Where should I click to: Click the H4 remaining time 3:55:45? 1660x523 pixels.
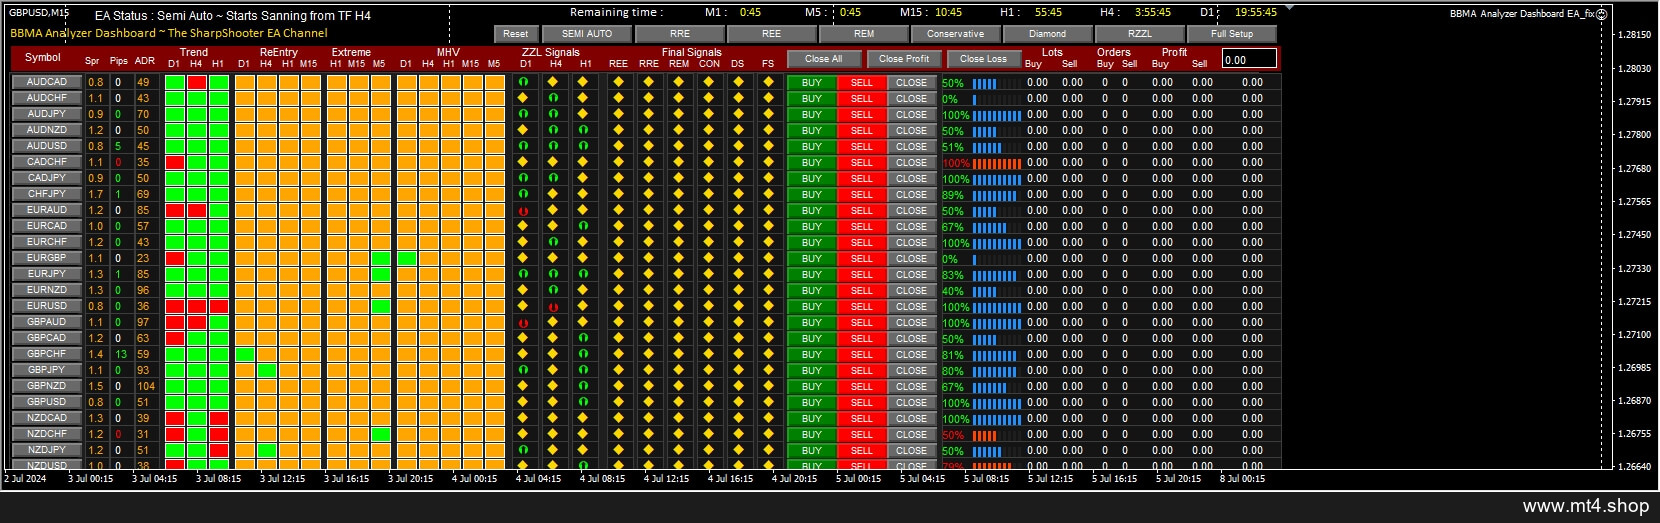pos(1153,12)
